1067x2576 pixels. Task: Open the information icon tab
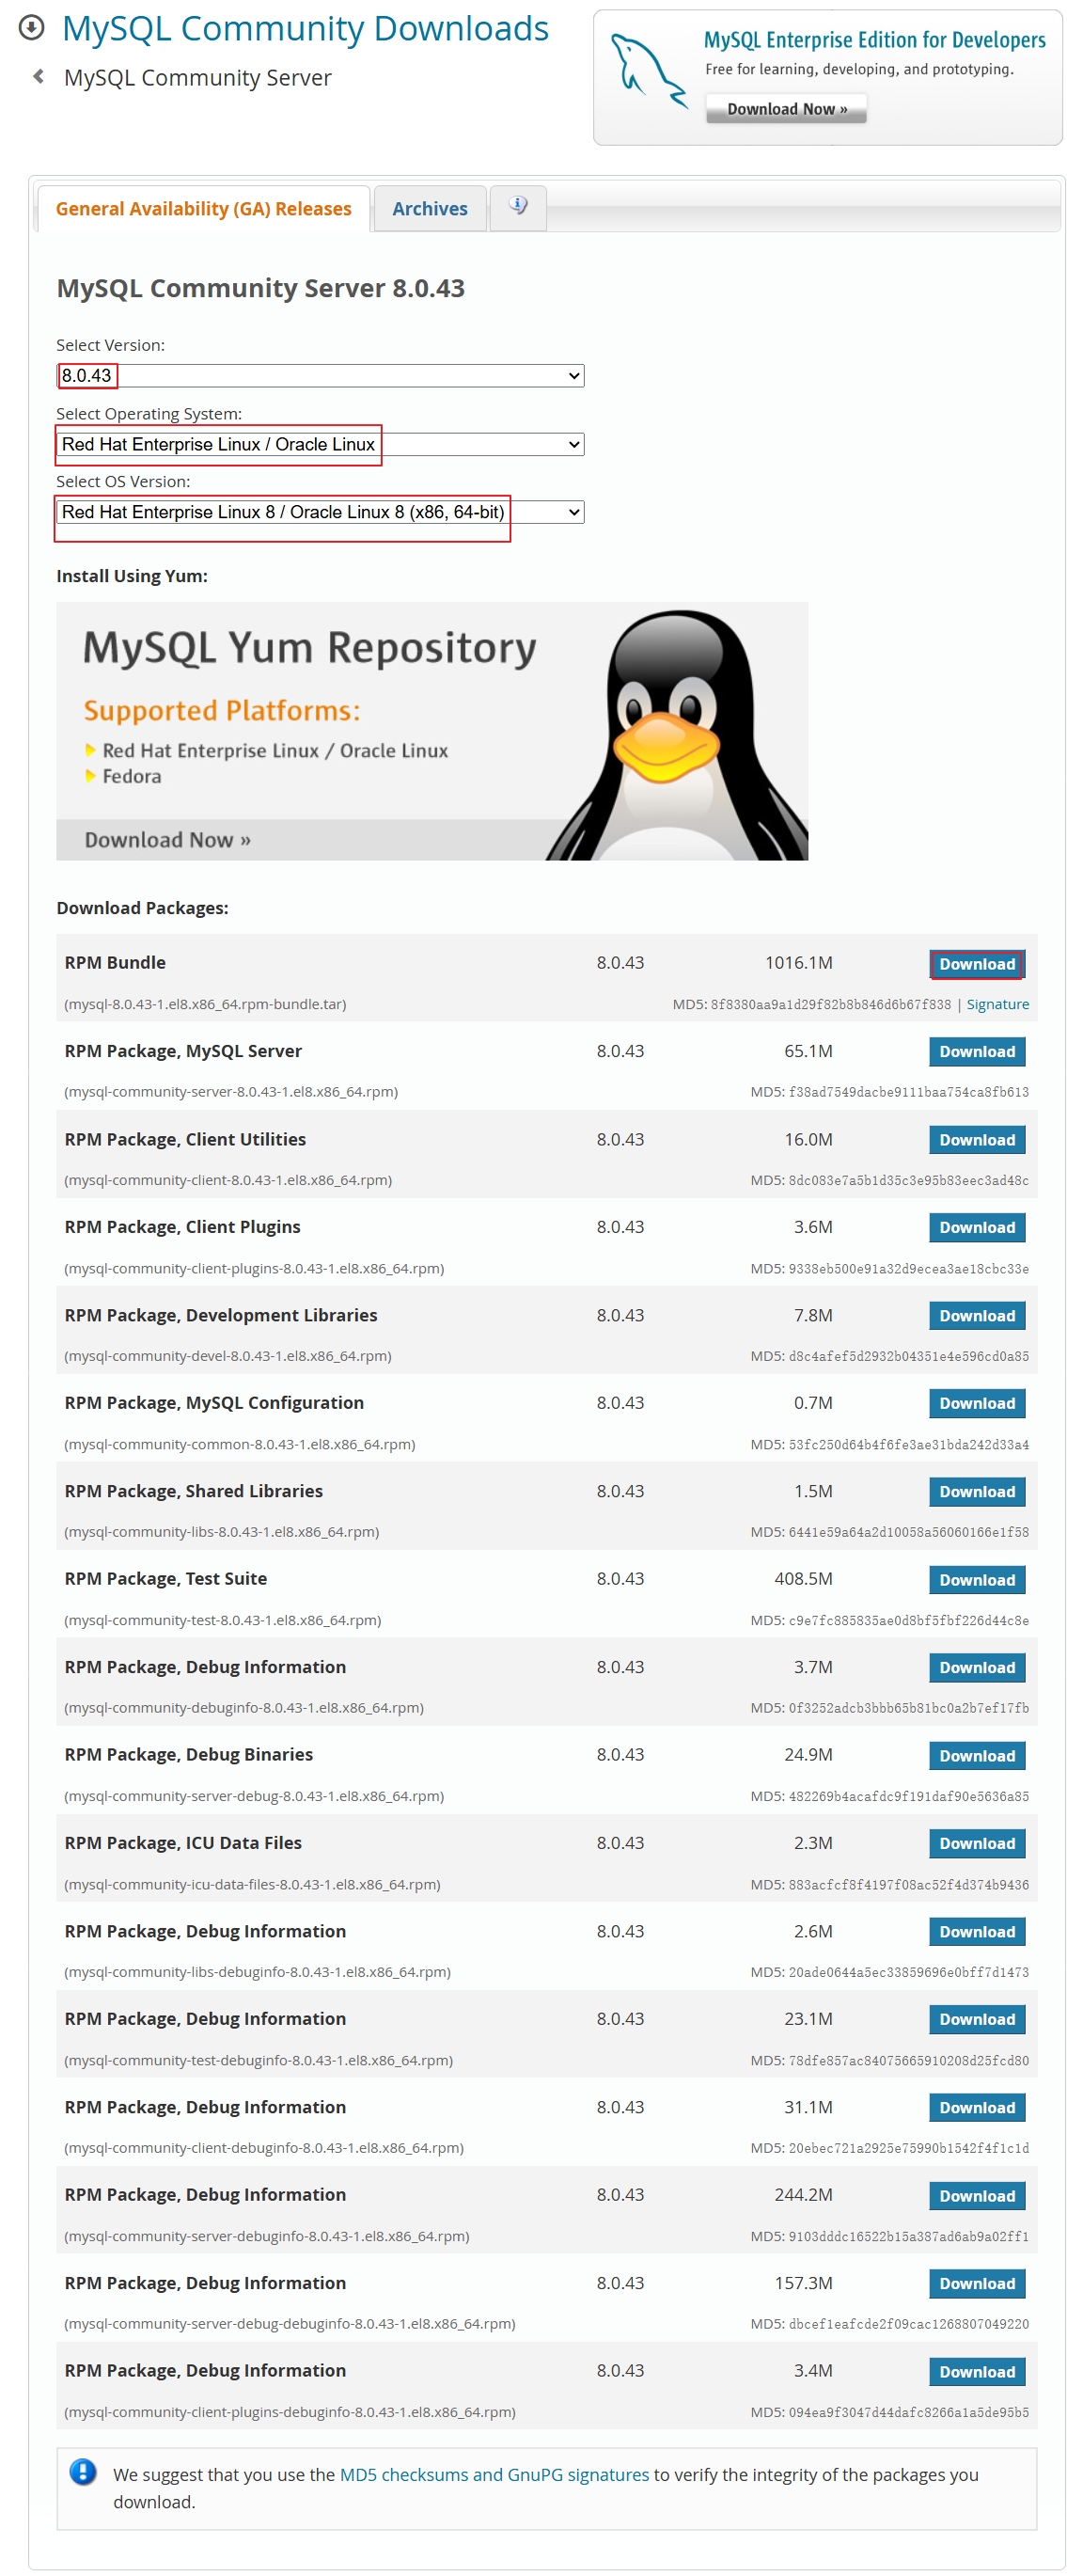(x=518, y=207)
